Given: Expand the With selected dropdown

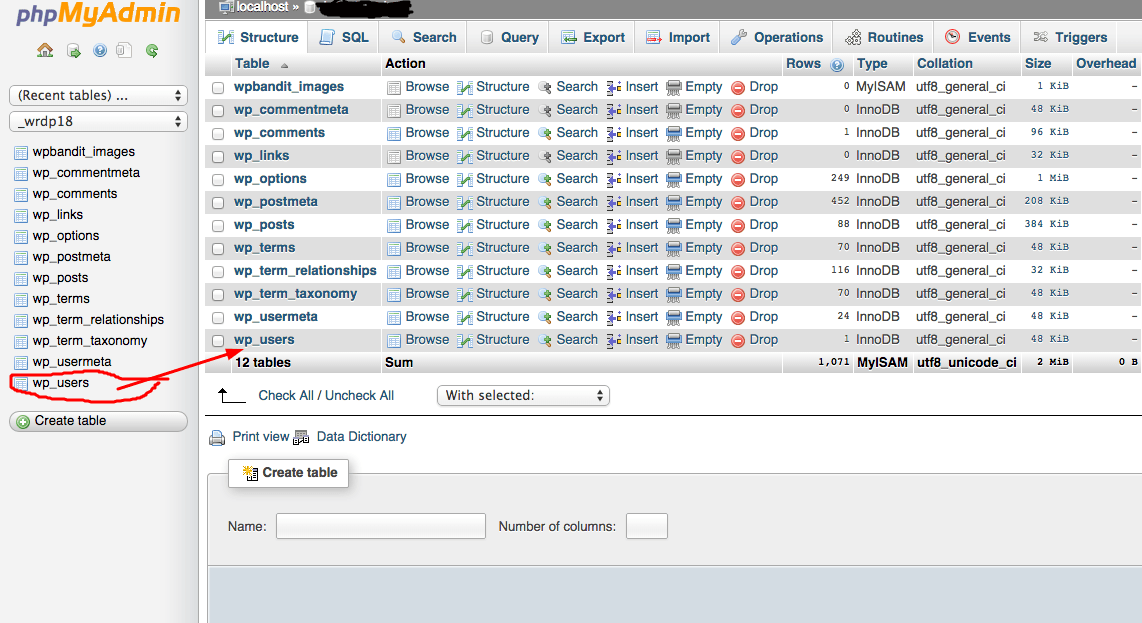Looking at the screenshot, I should click(x=523, y=395).
